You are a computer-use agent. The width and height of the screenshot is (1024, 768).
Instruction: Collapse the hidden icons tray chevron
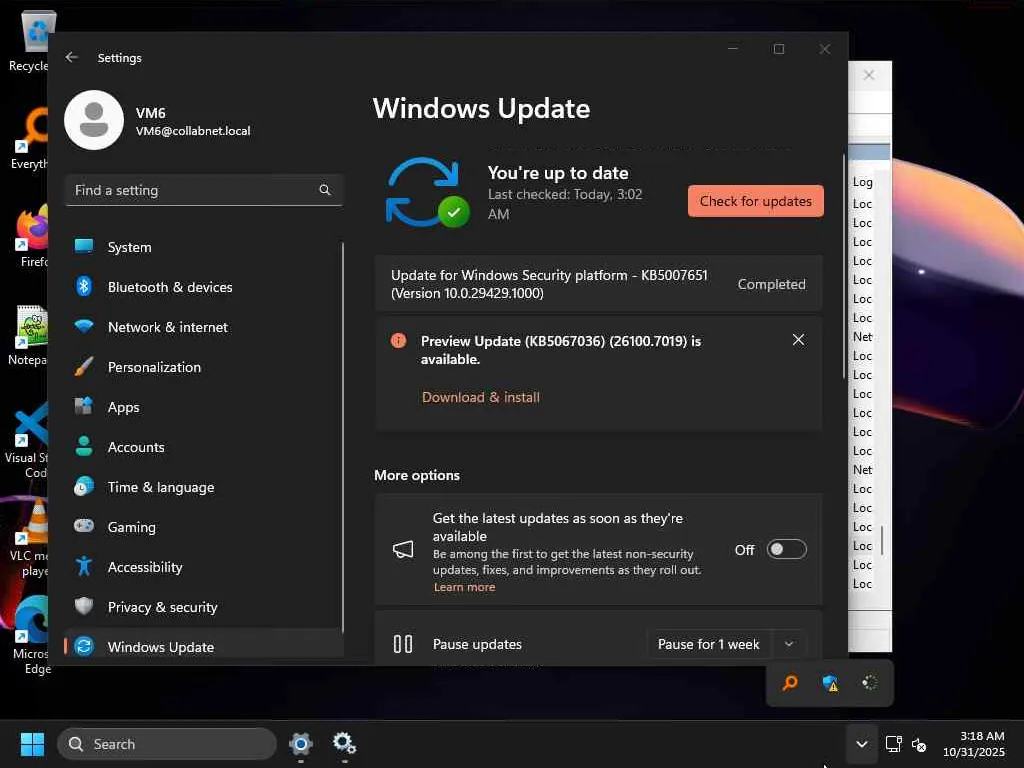tap(862, 744)
